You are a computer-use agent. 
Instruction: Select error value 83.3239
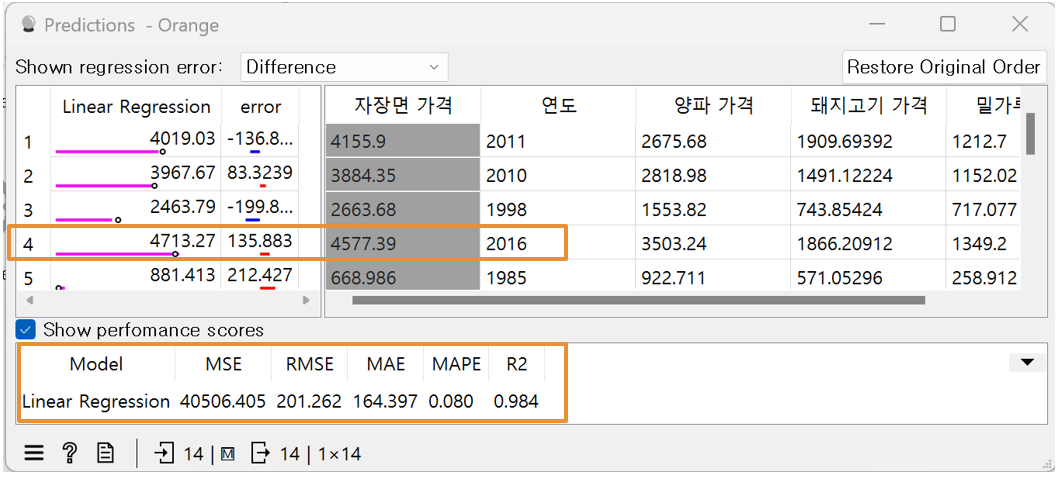261,174
